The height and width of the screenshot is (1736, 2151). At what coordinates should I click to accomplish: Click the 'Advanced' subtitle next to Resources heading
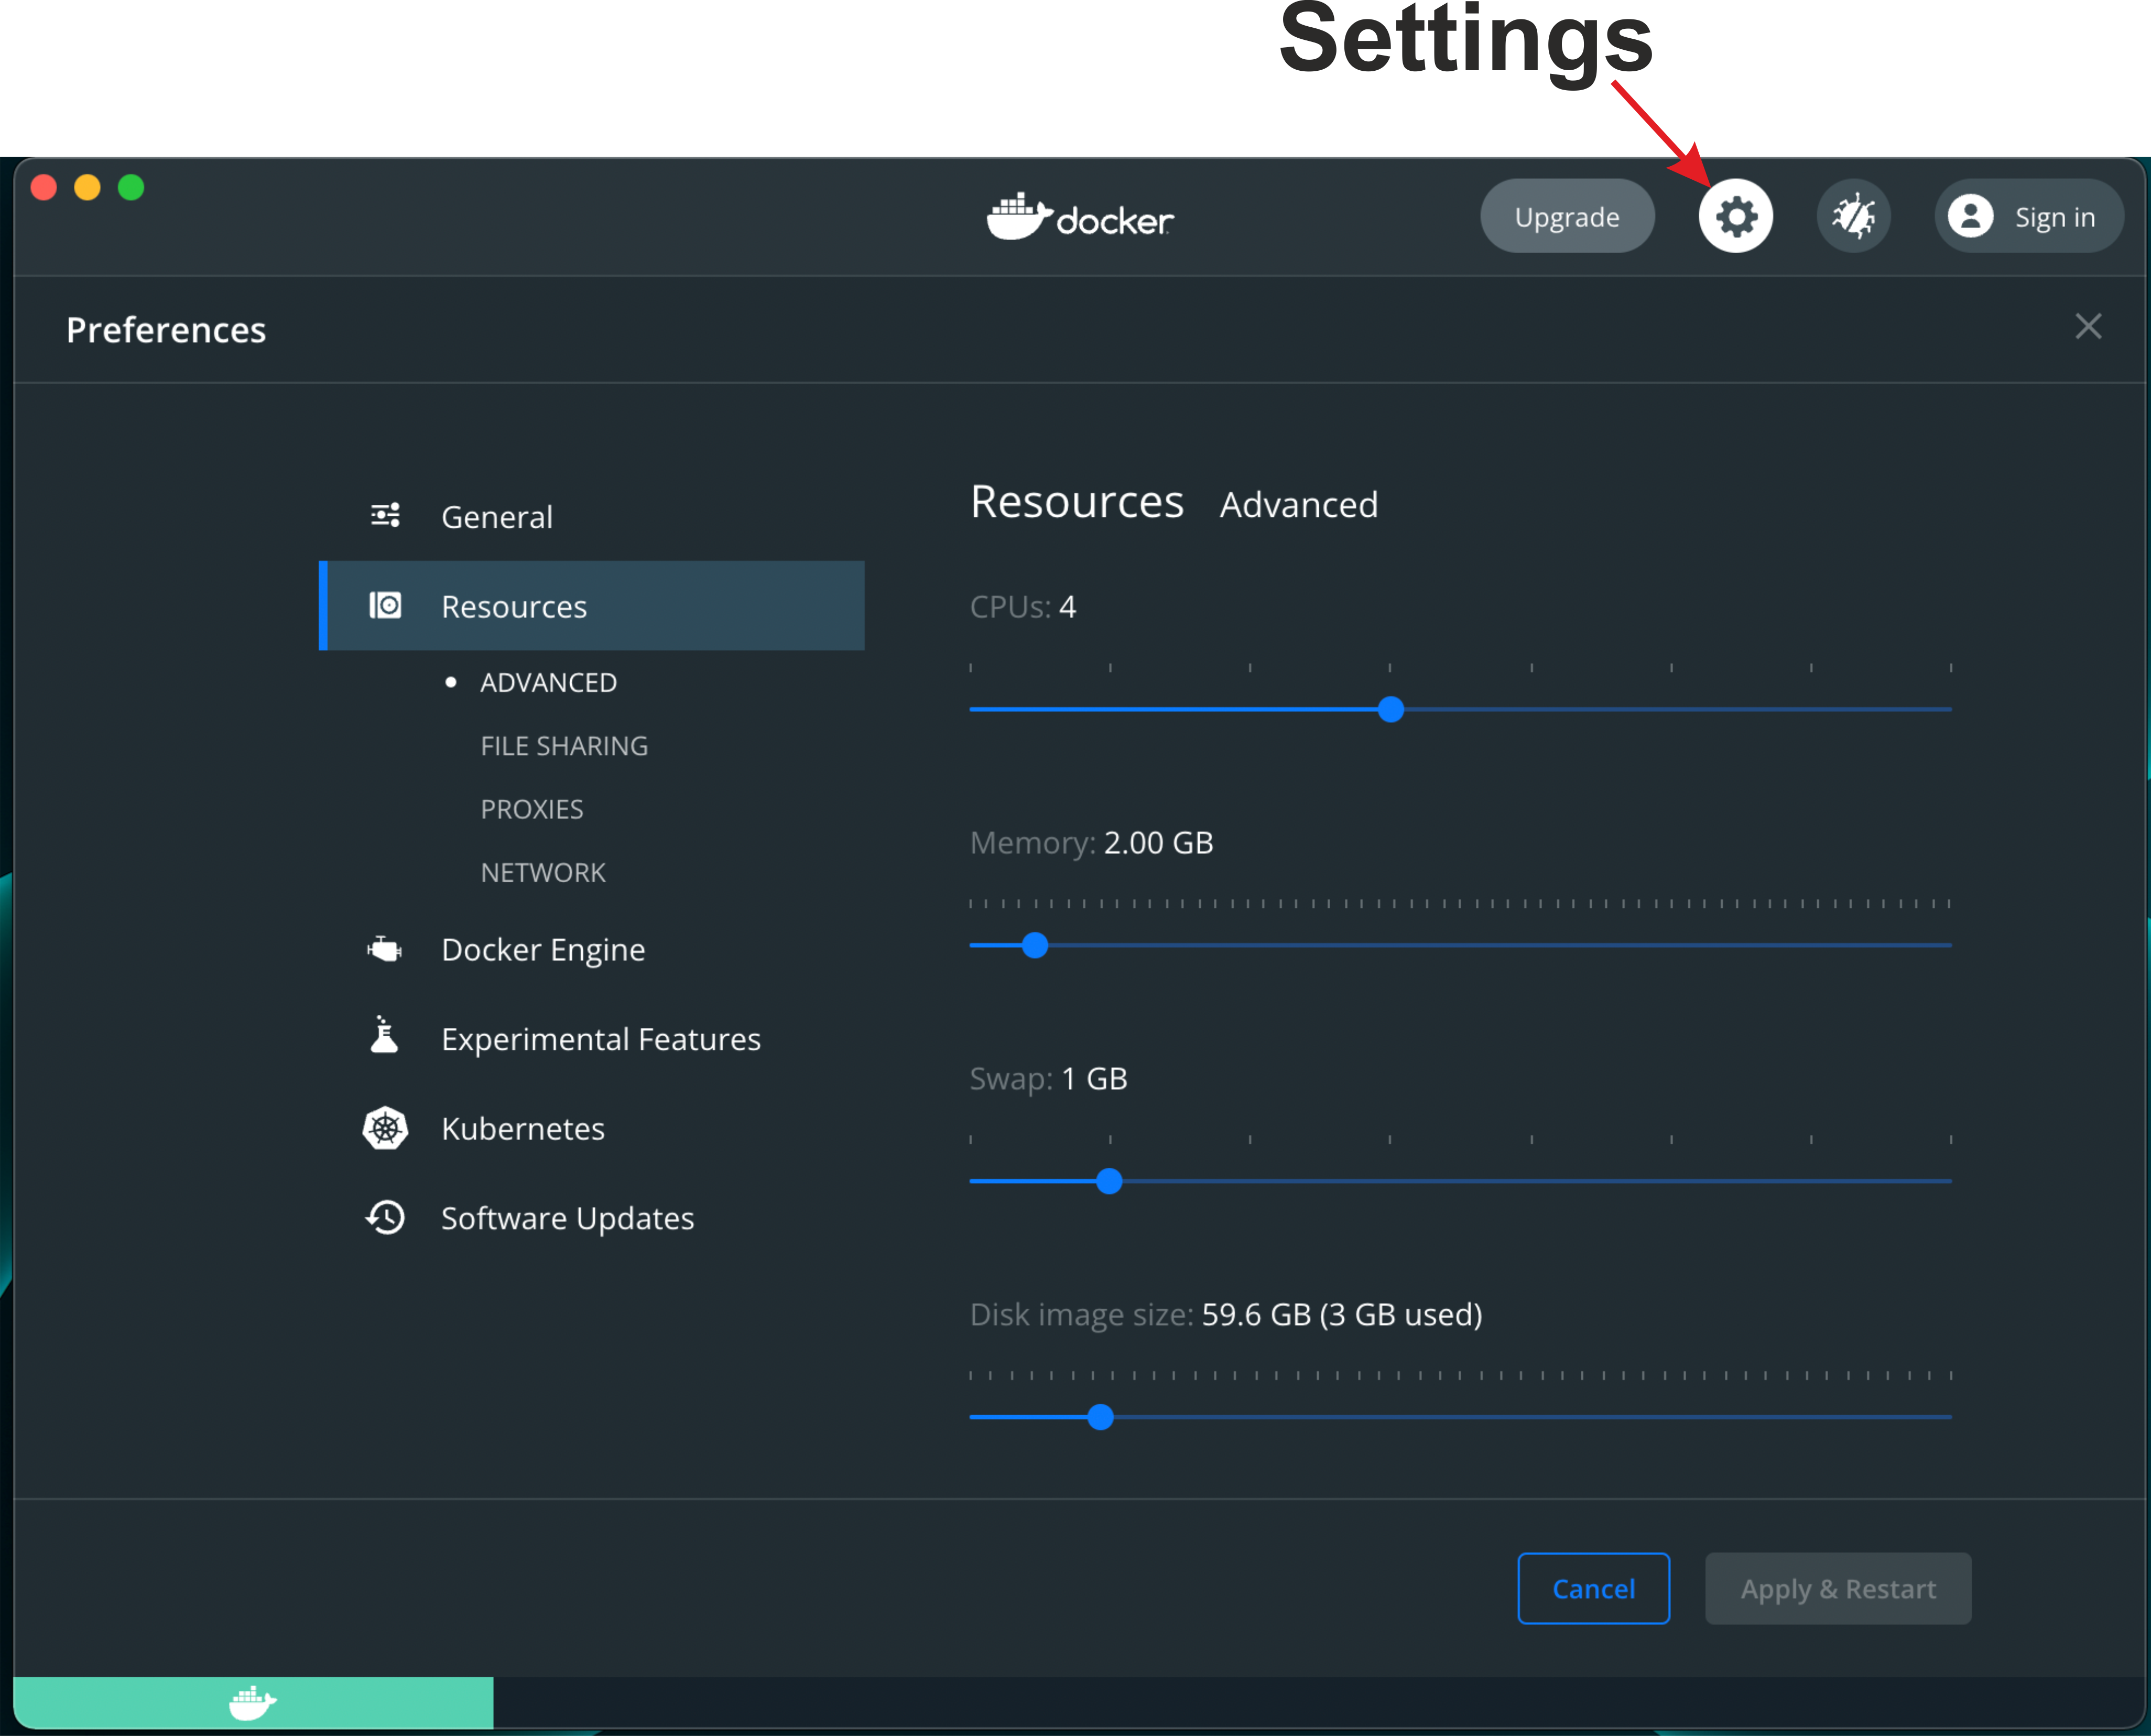click(1298, 504)
